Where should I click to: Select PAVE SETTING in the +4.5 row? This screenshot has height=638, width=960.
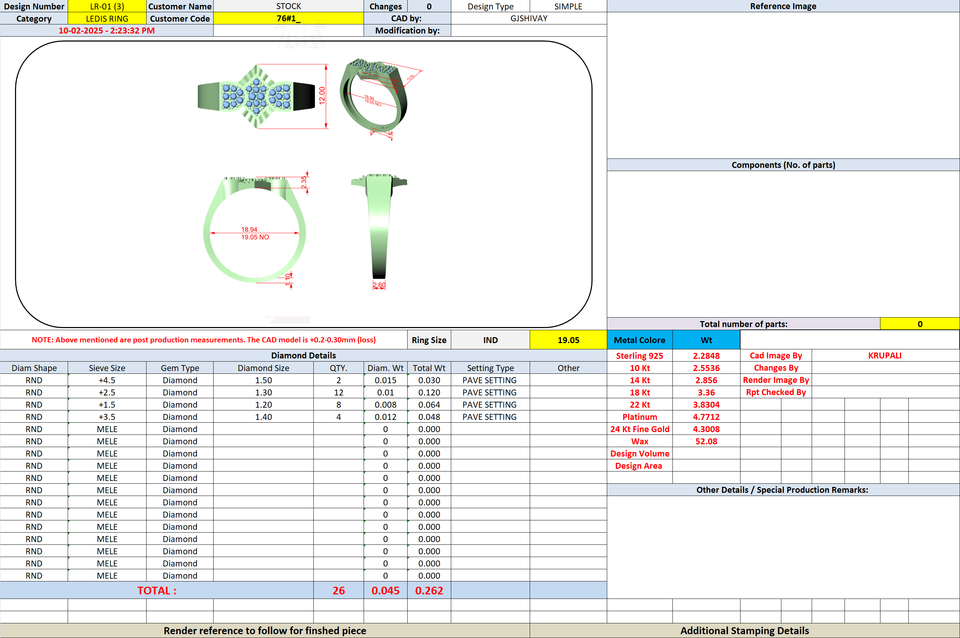click(490, 380)
